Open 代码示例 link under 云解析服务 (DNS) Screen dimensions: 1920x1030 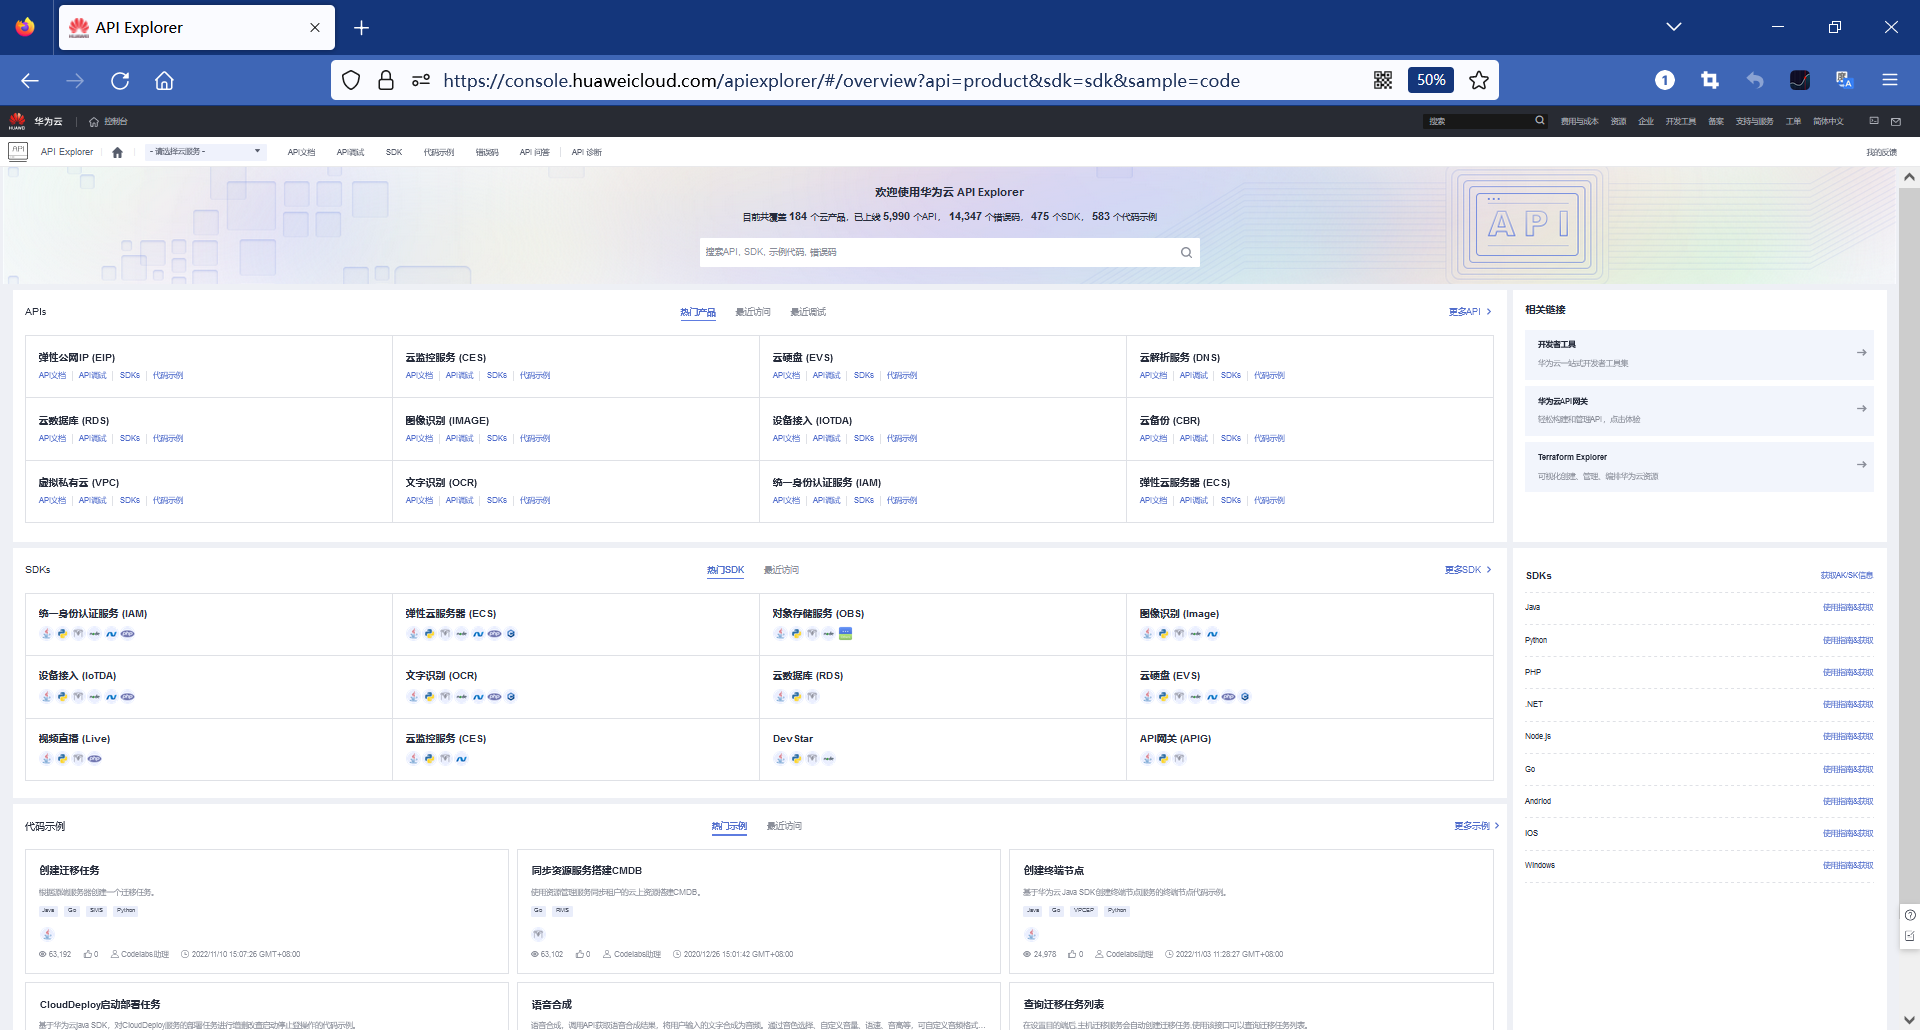point(1269,376)
